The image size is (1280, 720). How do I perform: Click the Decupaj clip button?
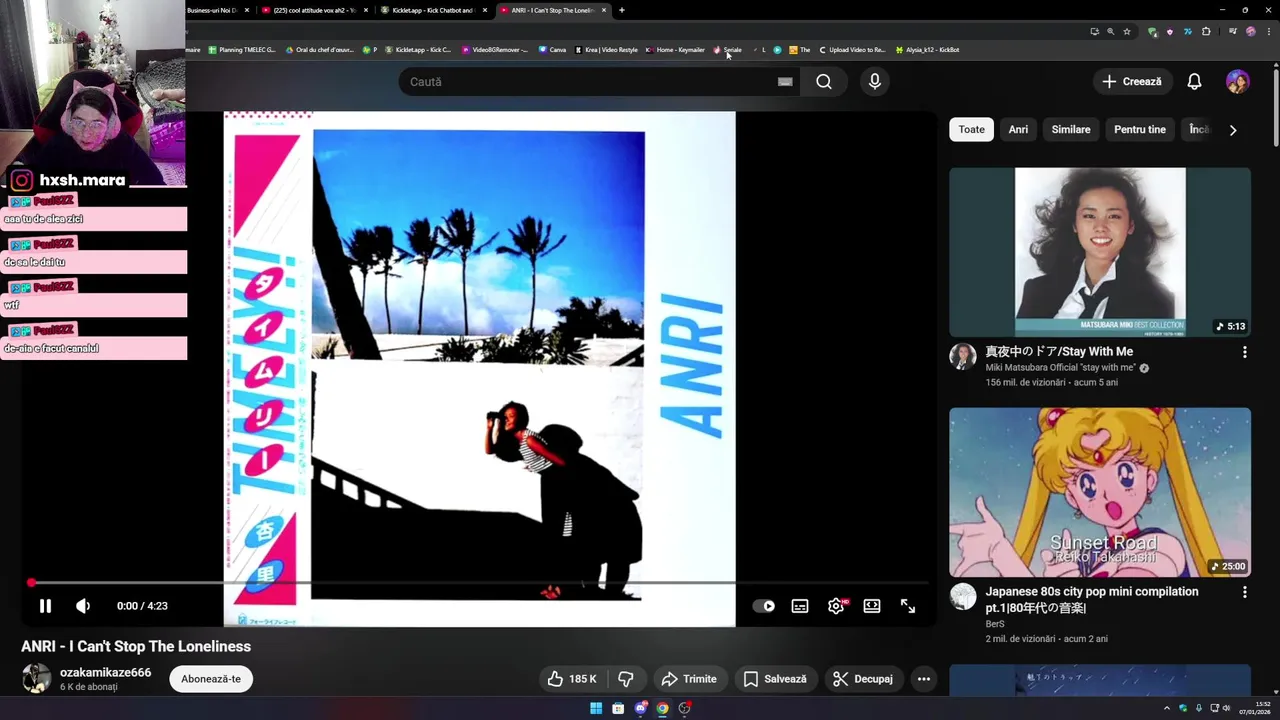862,679
